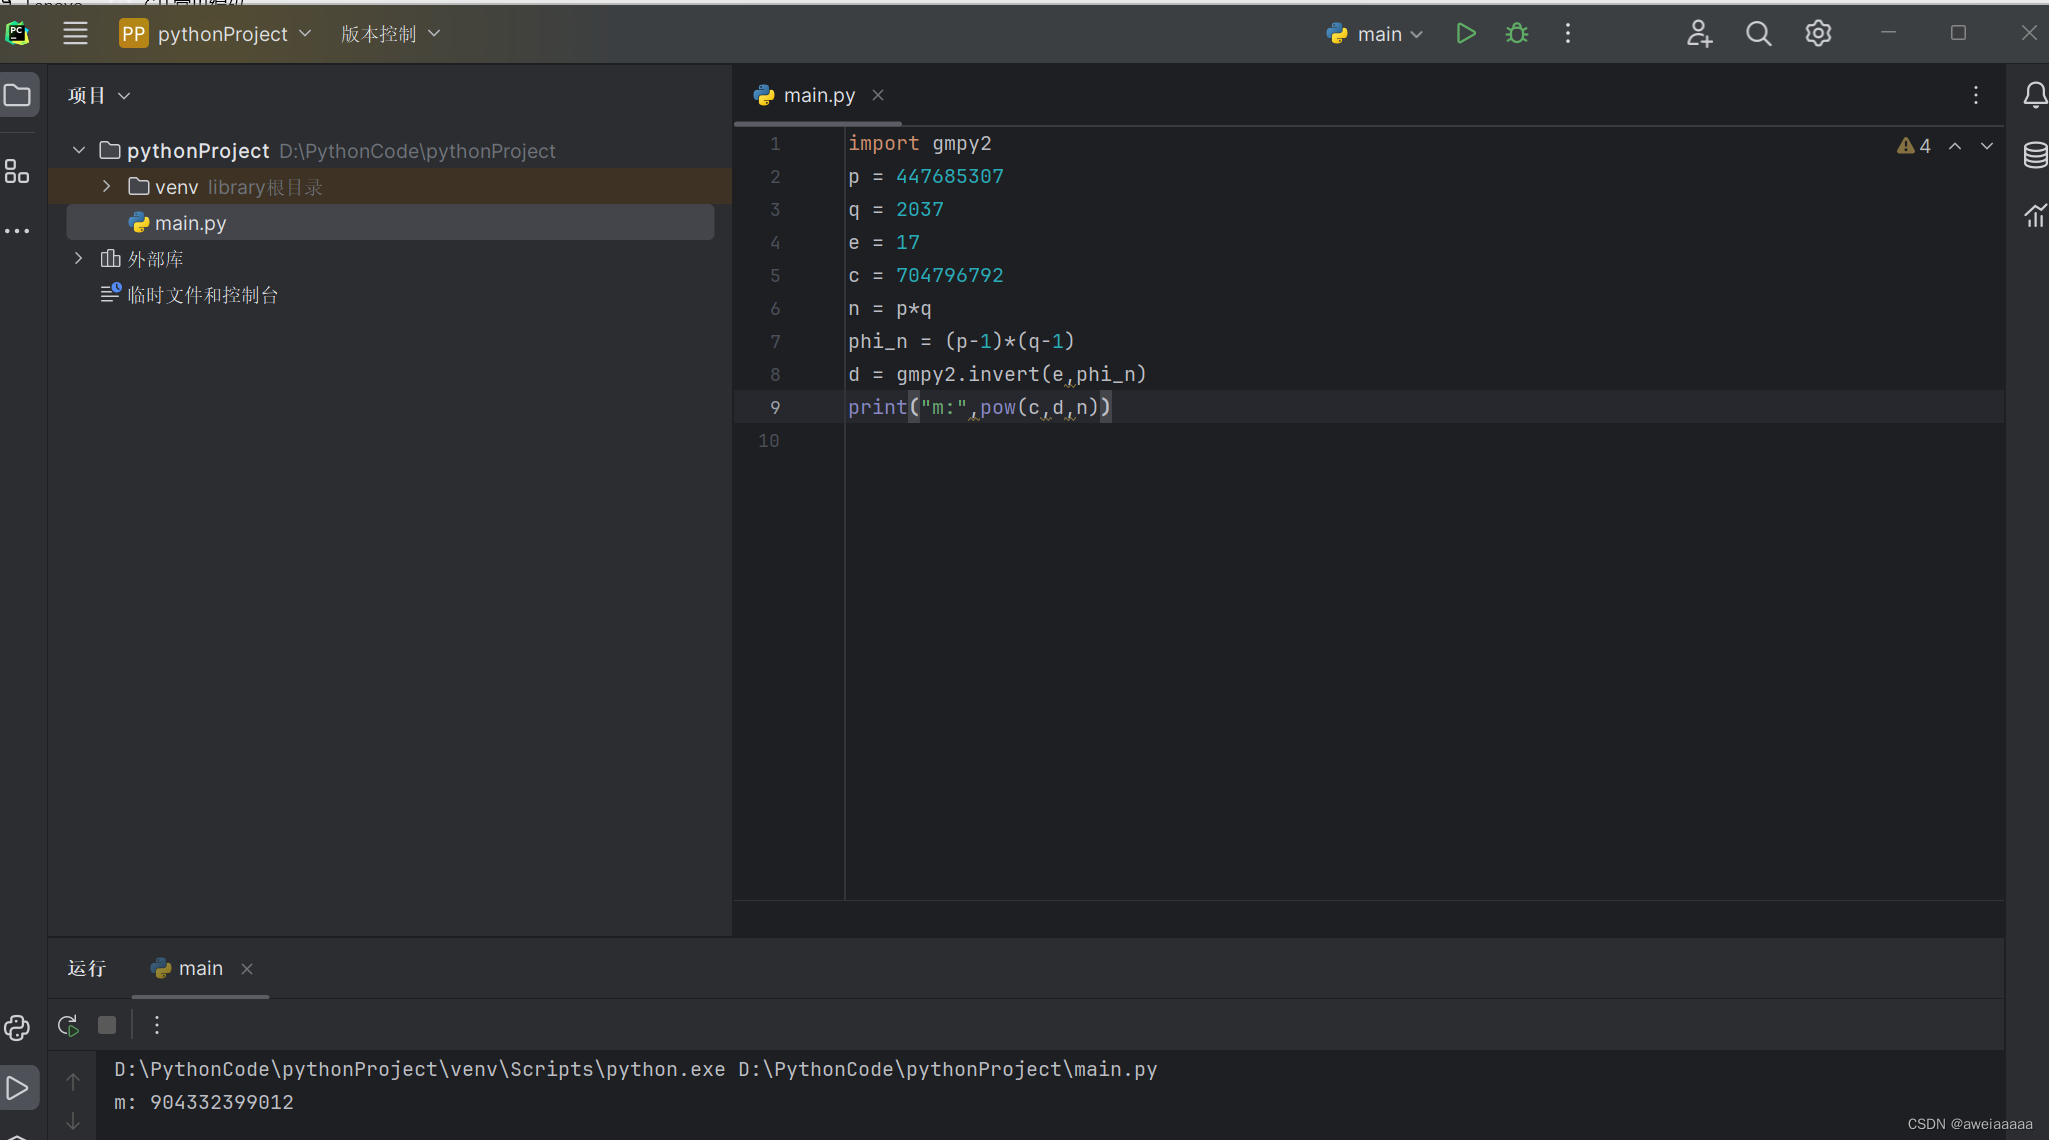Open Code With Me user icon
Image resolution: width=2049 pixels, height=1140 pixels.
(x=1699, y=33)
